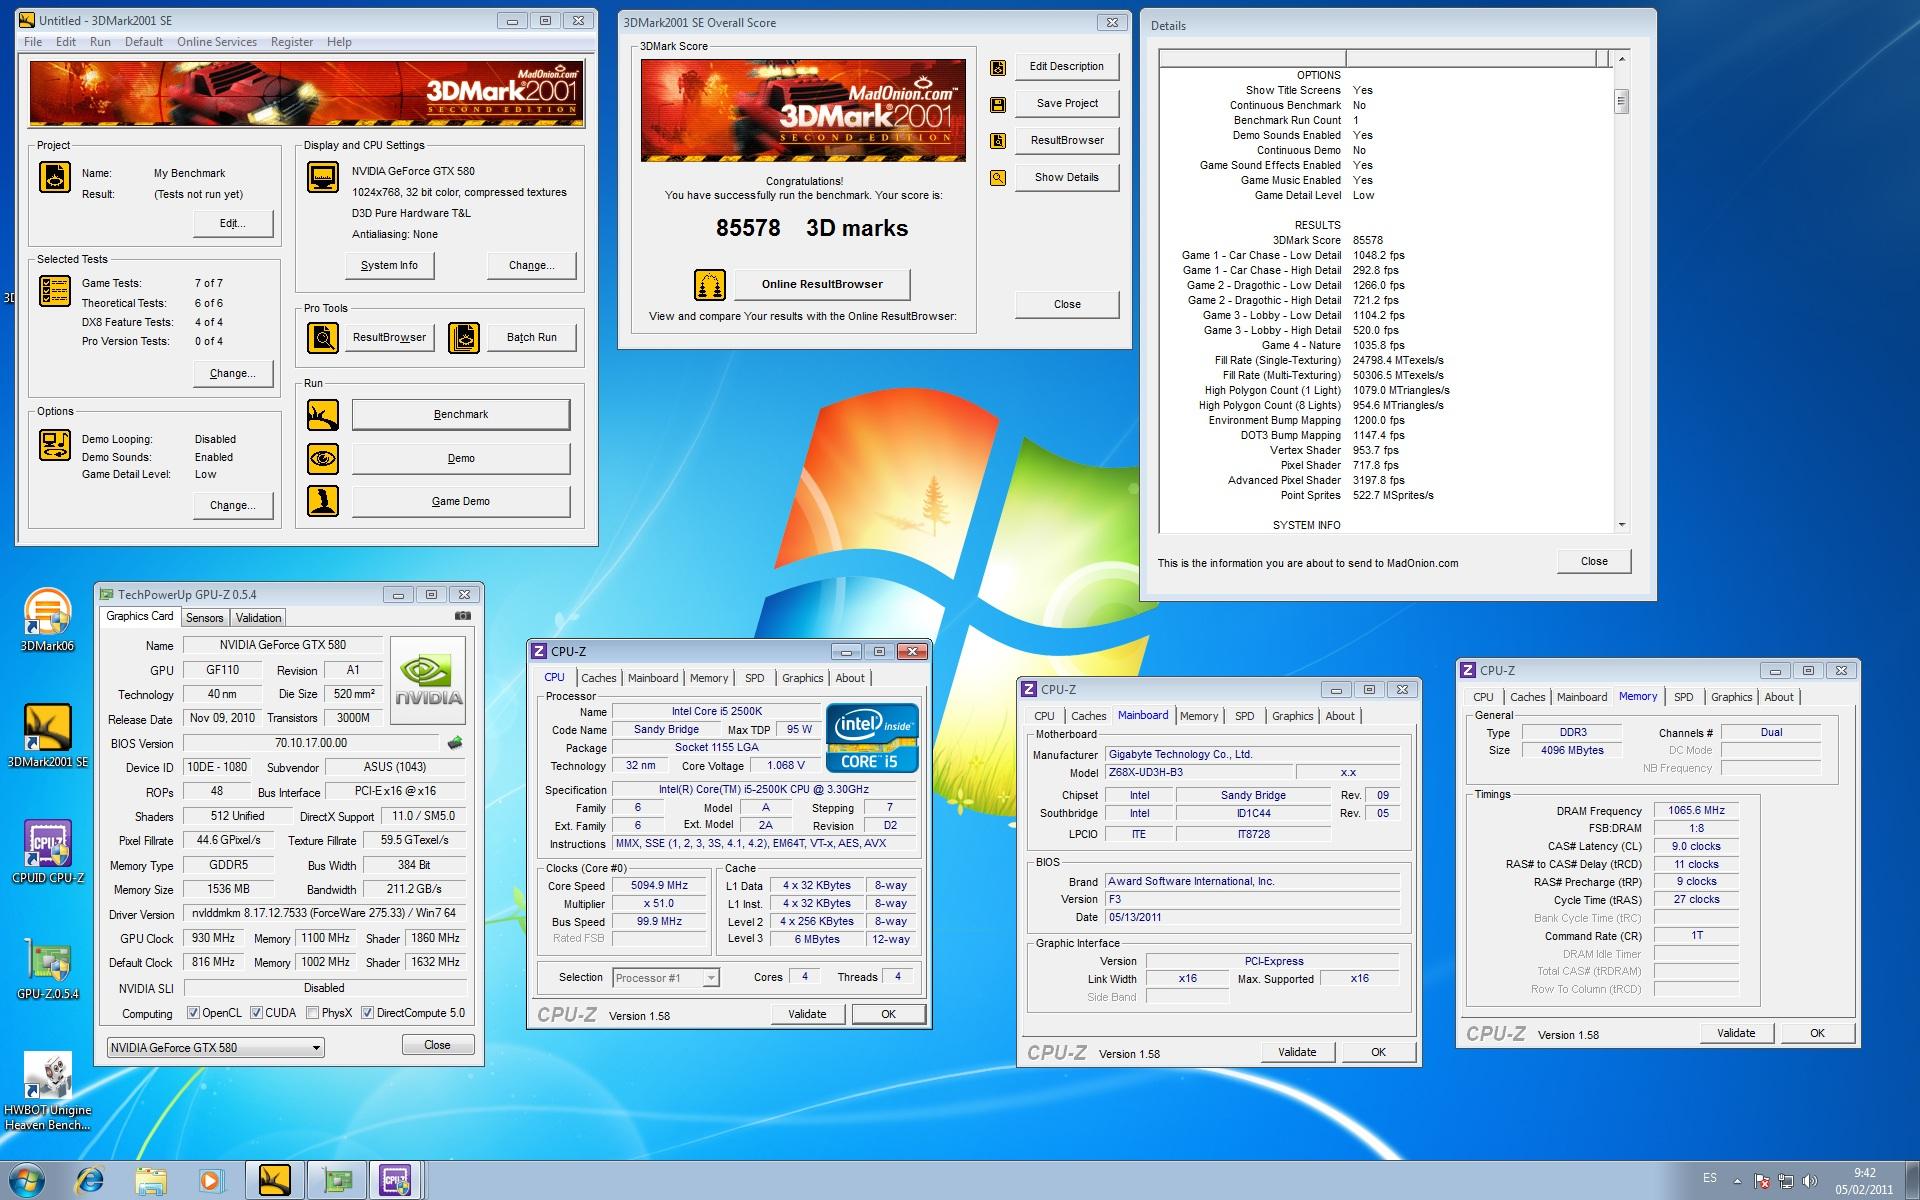Toggle the PhysX checkbox in GPU-Z
The height and width of the screenshot is (1200, 1920).
click(313, 1013)
